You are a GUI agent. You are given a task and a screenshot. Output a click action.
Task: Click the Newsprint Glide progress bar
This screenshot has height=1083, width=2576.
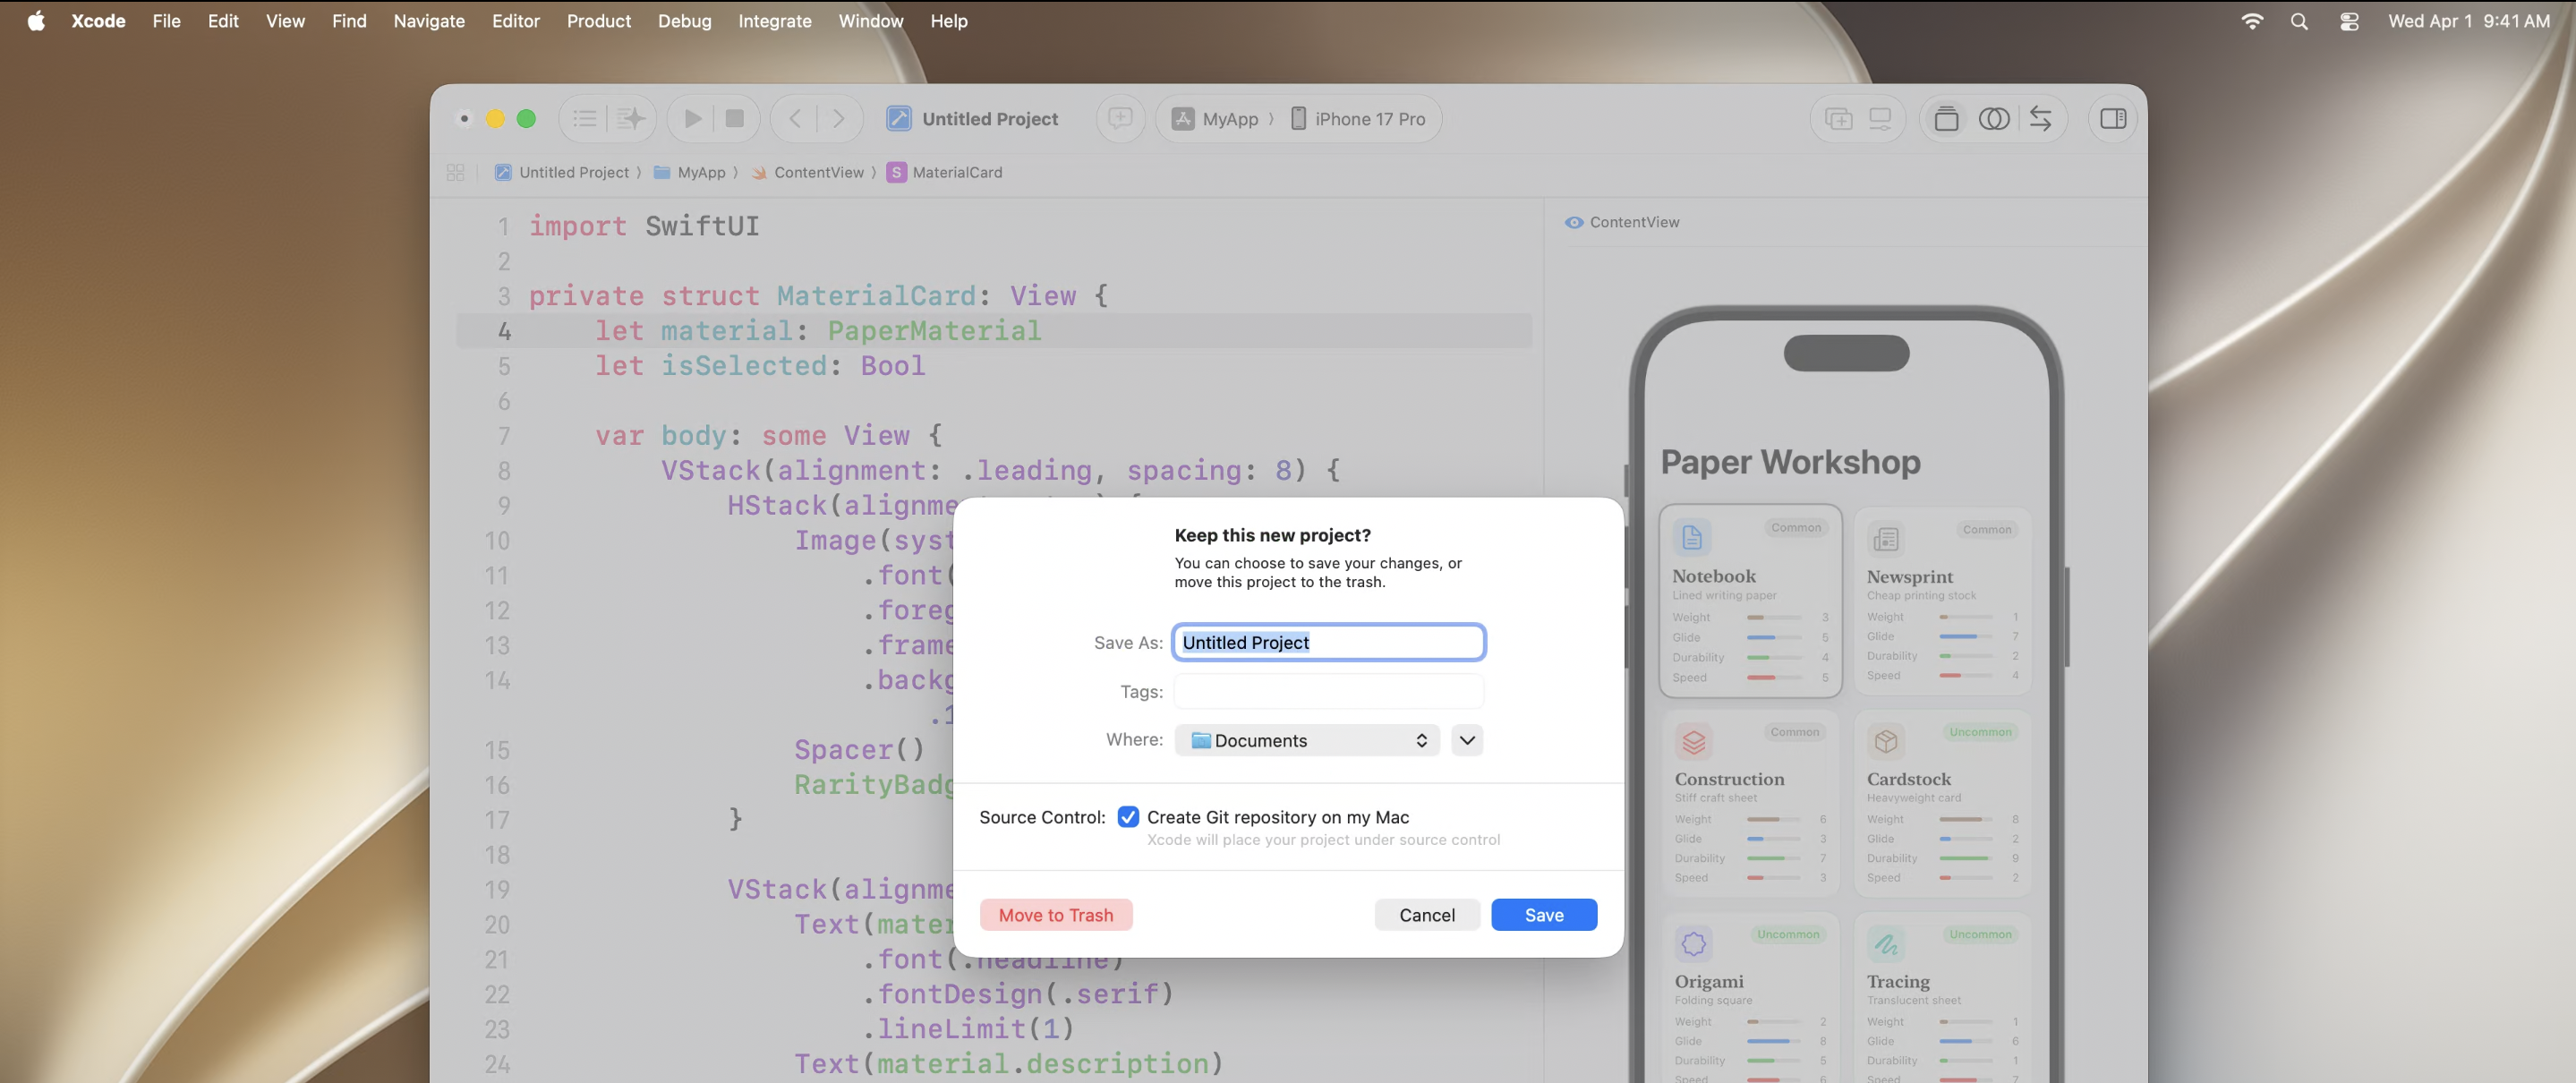click(1966, 637)
